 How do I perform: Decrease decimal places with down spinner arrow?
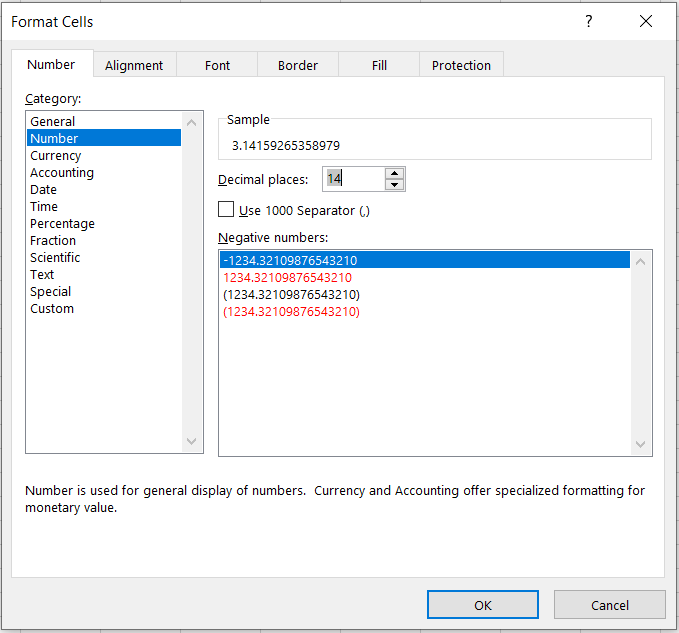point(395,184)
